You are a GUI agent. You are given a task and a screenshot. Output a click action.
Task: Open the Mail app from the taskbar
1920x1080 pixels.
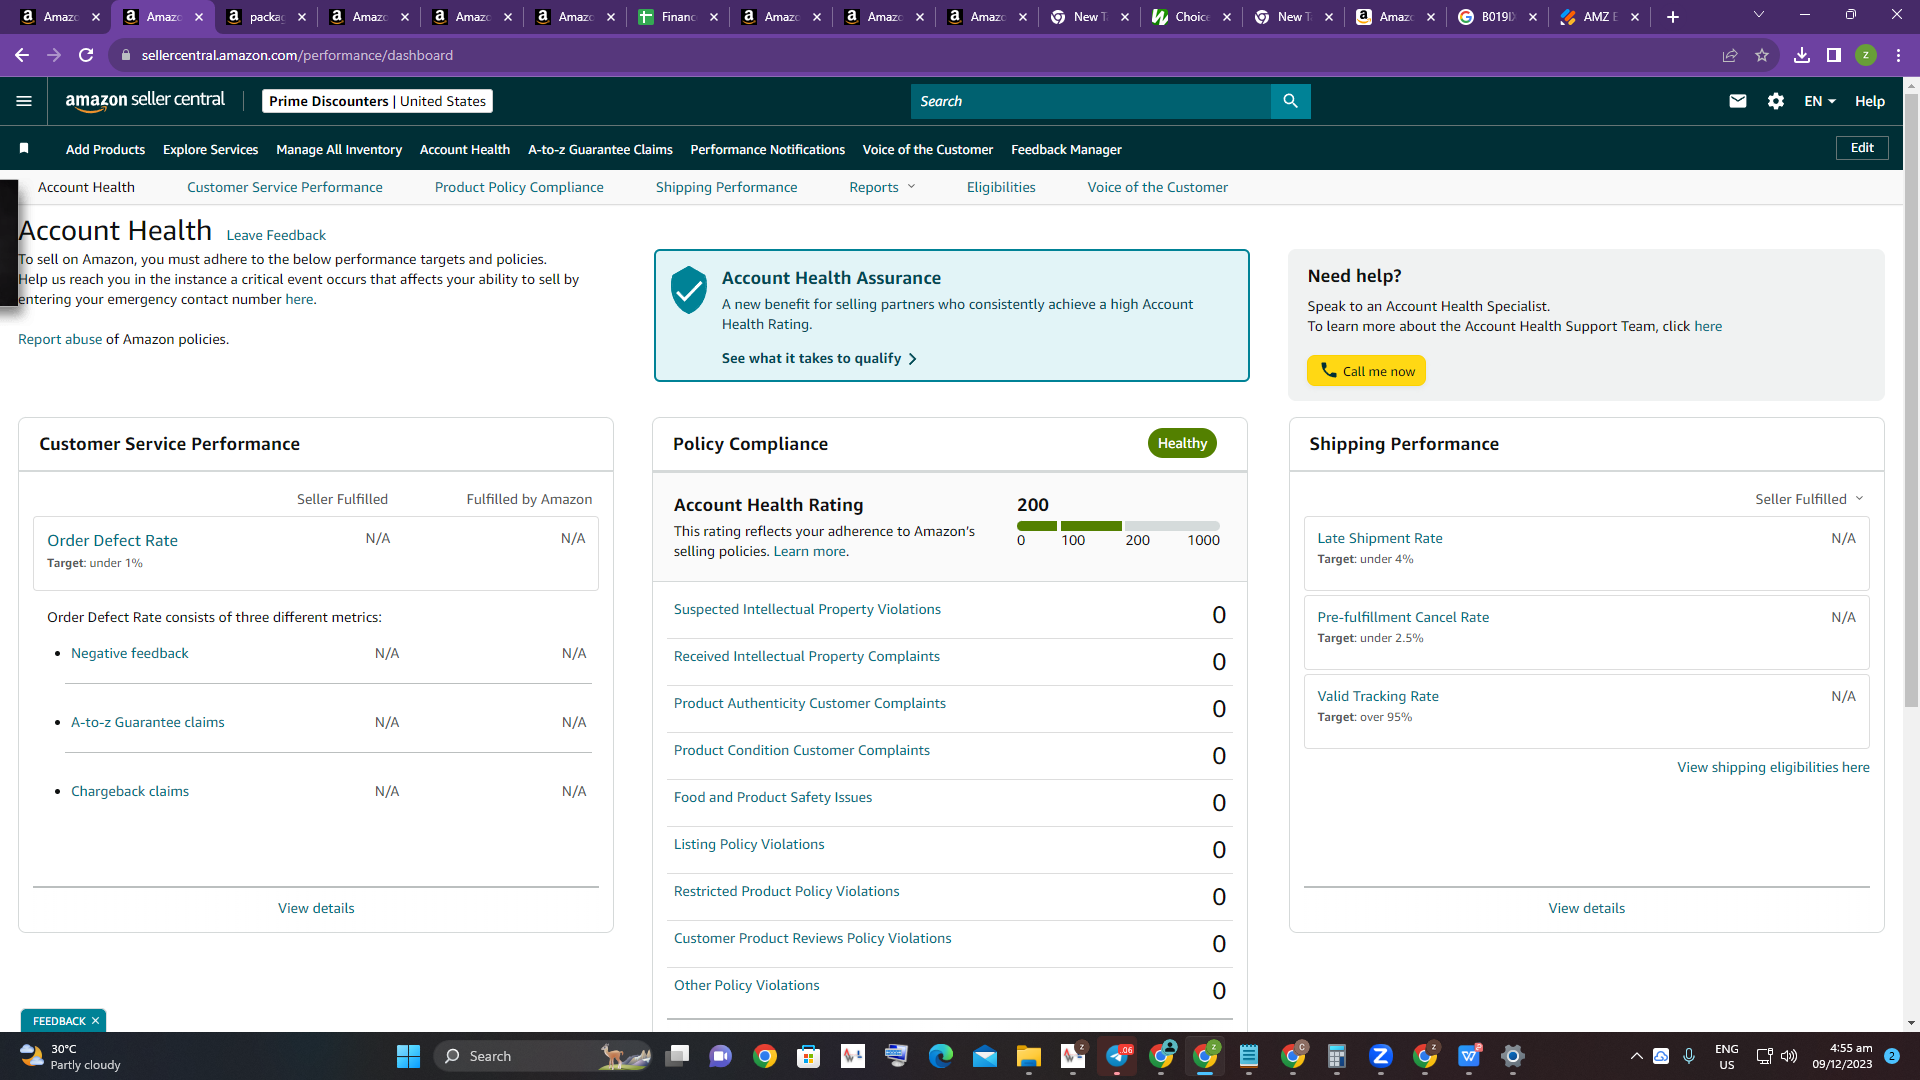pos(985,1056)
